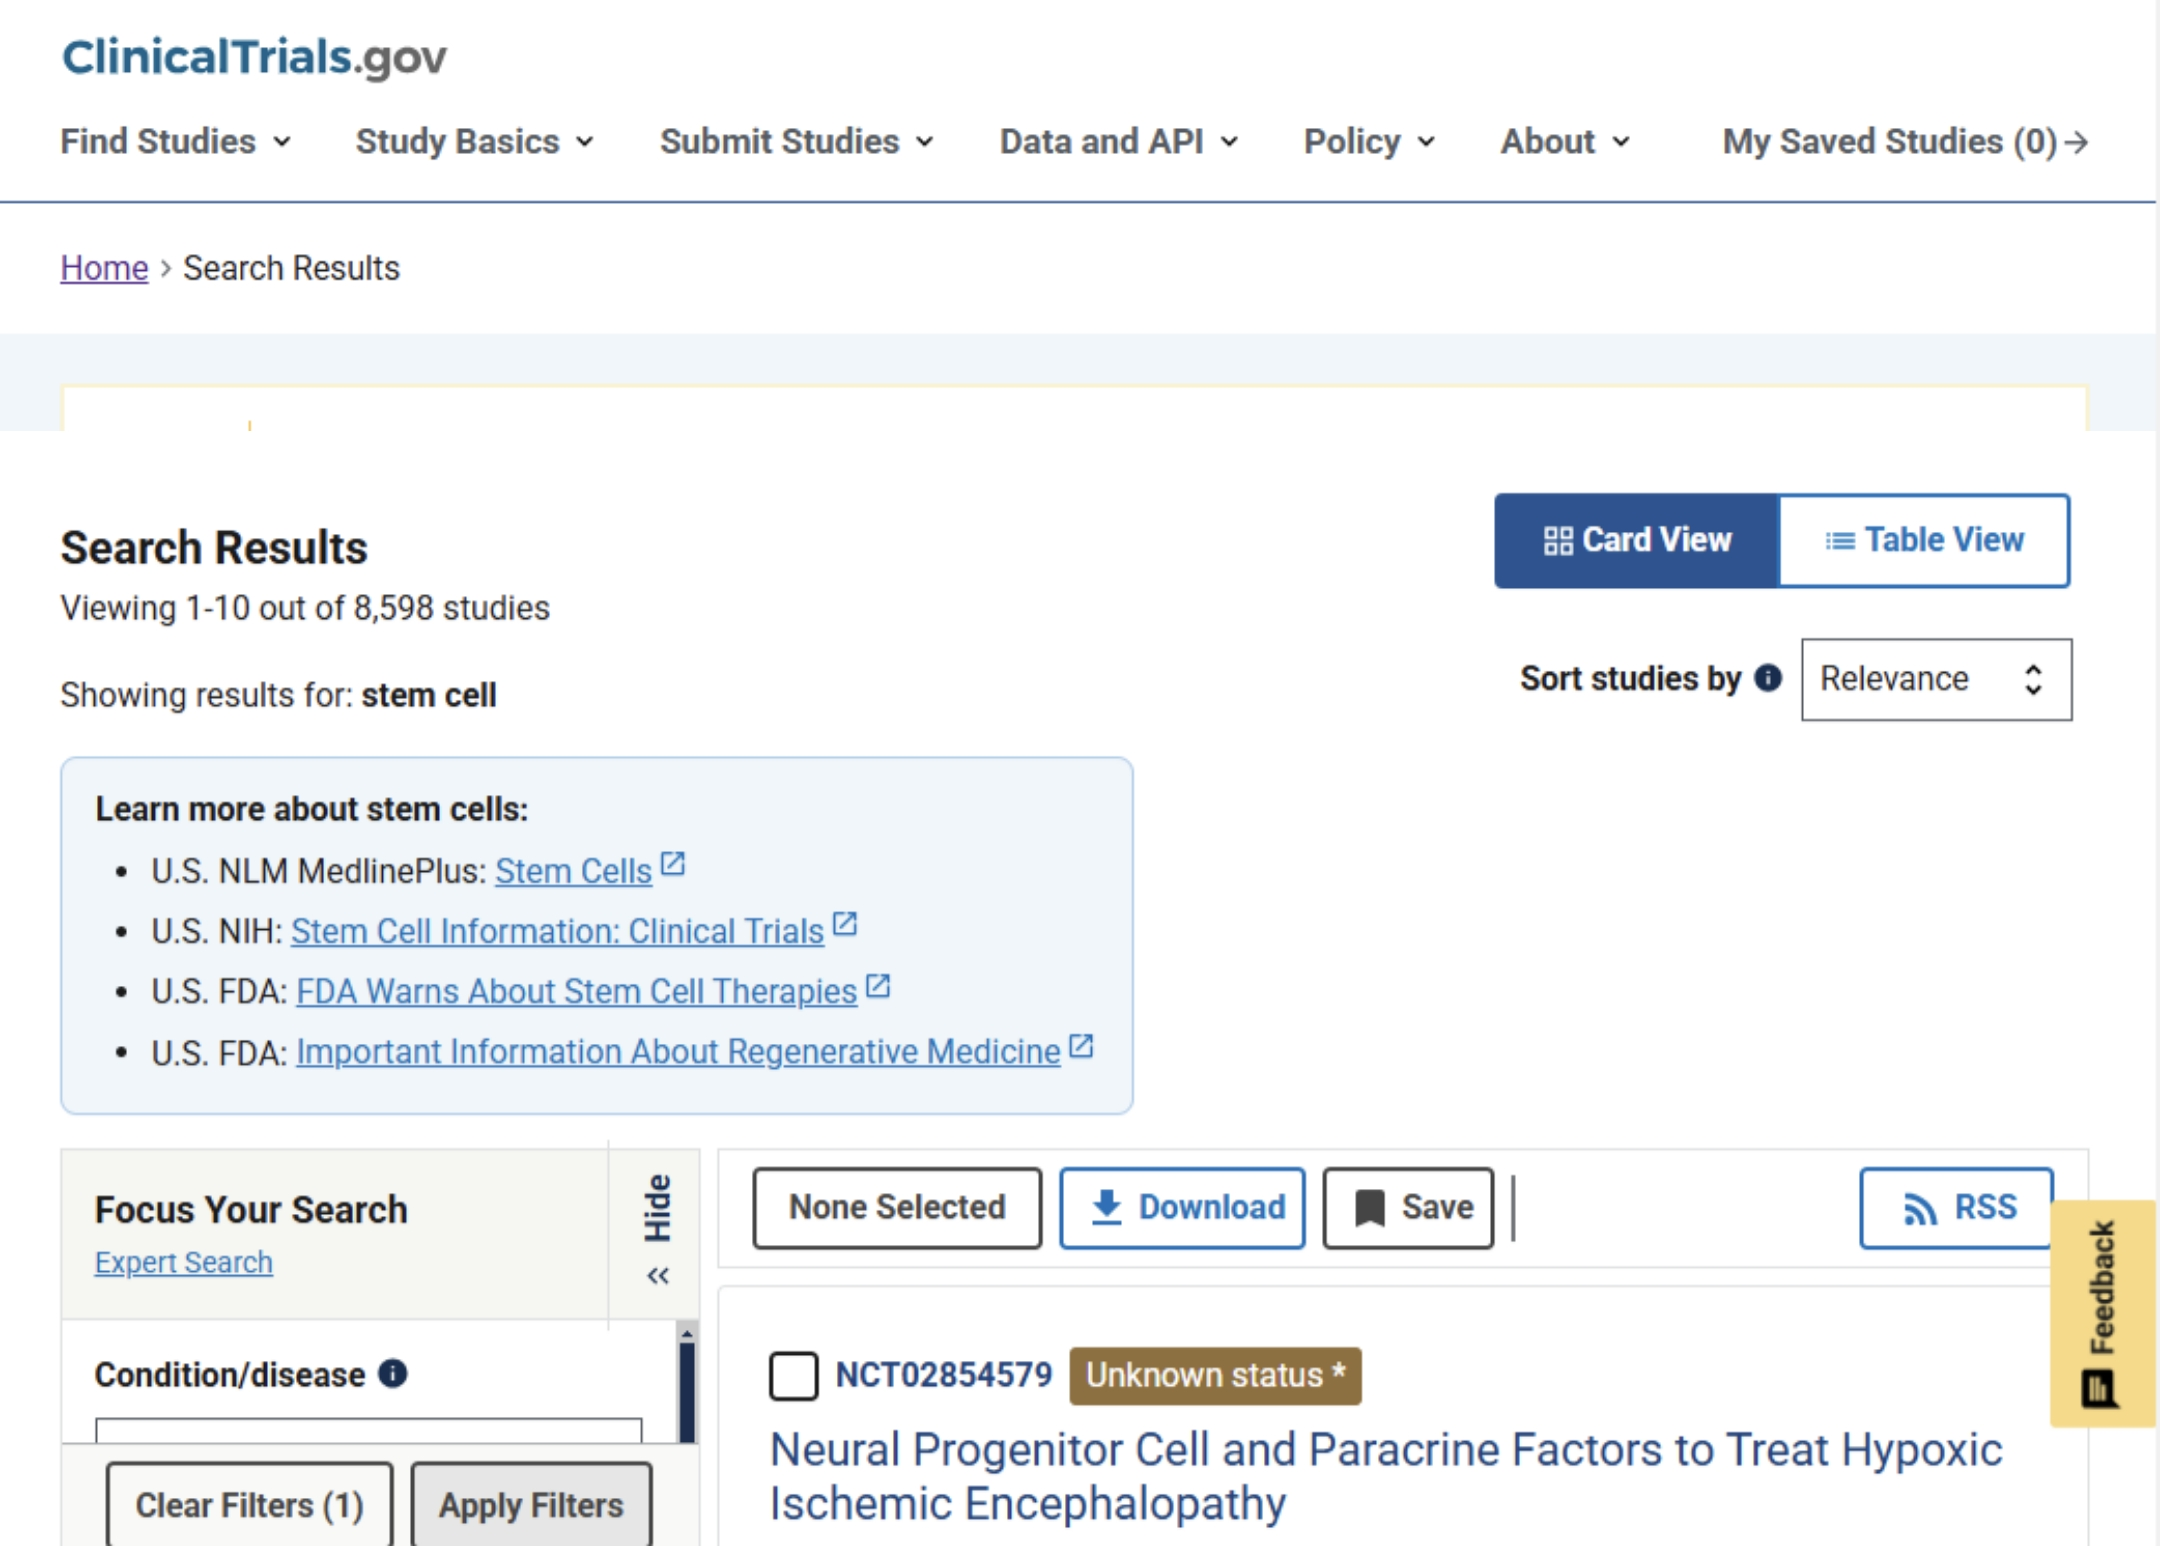
Task: Click the RSS feed icon
Action: click(1918, 1208)
